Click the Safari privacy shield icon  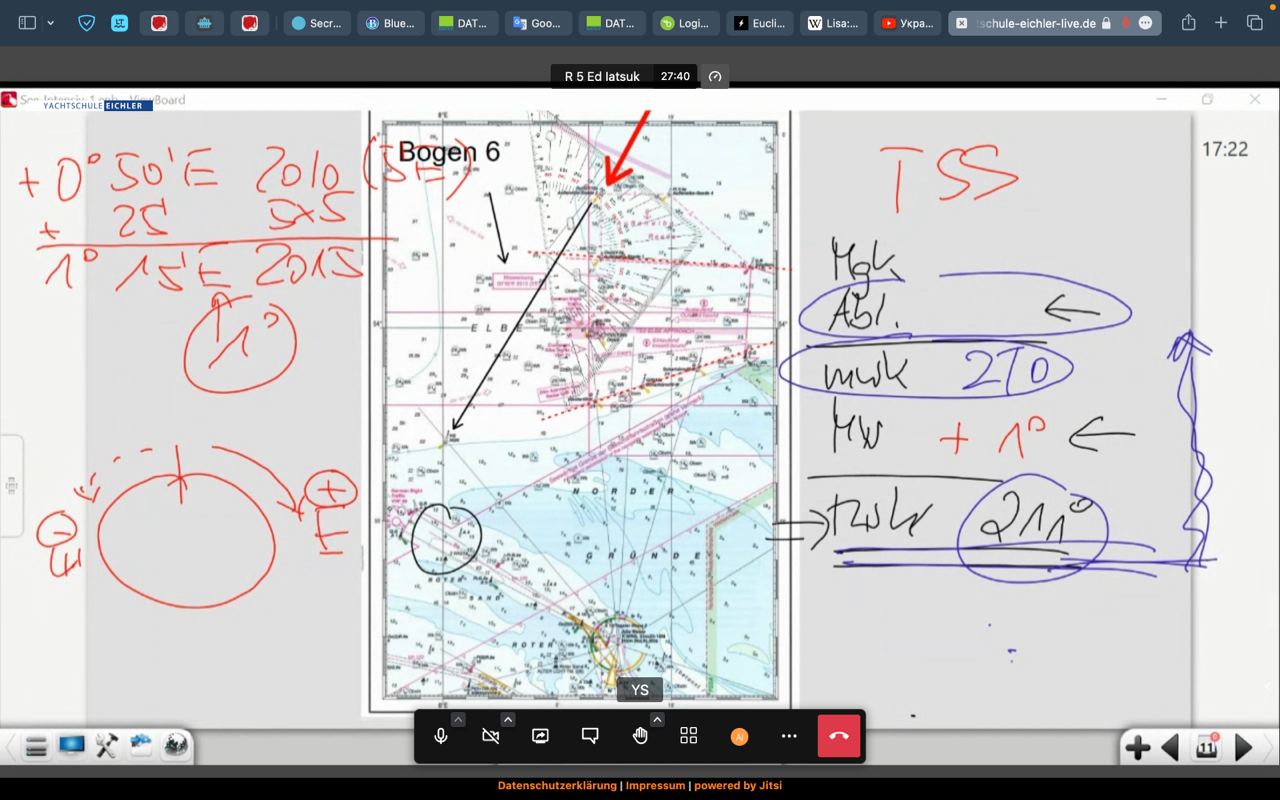pos(87,22)
